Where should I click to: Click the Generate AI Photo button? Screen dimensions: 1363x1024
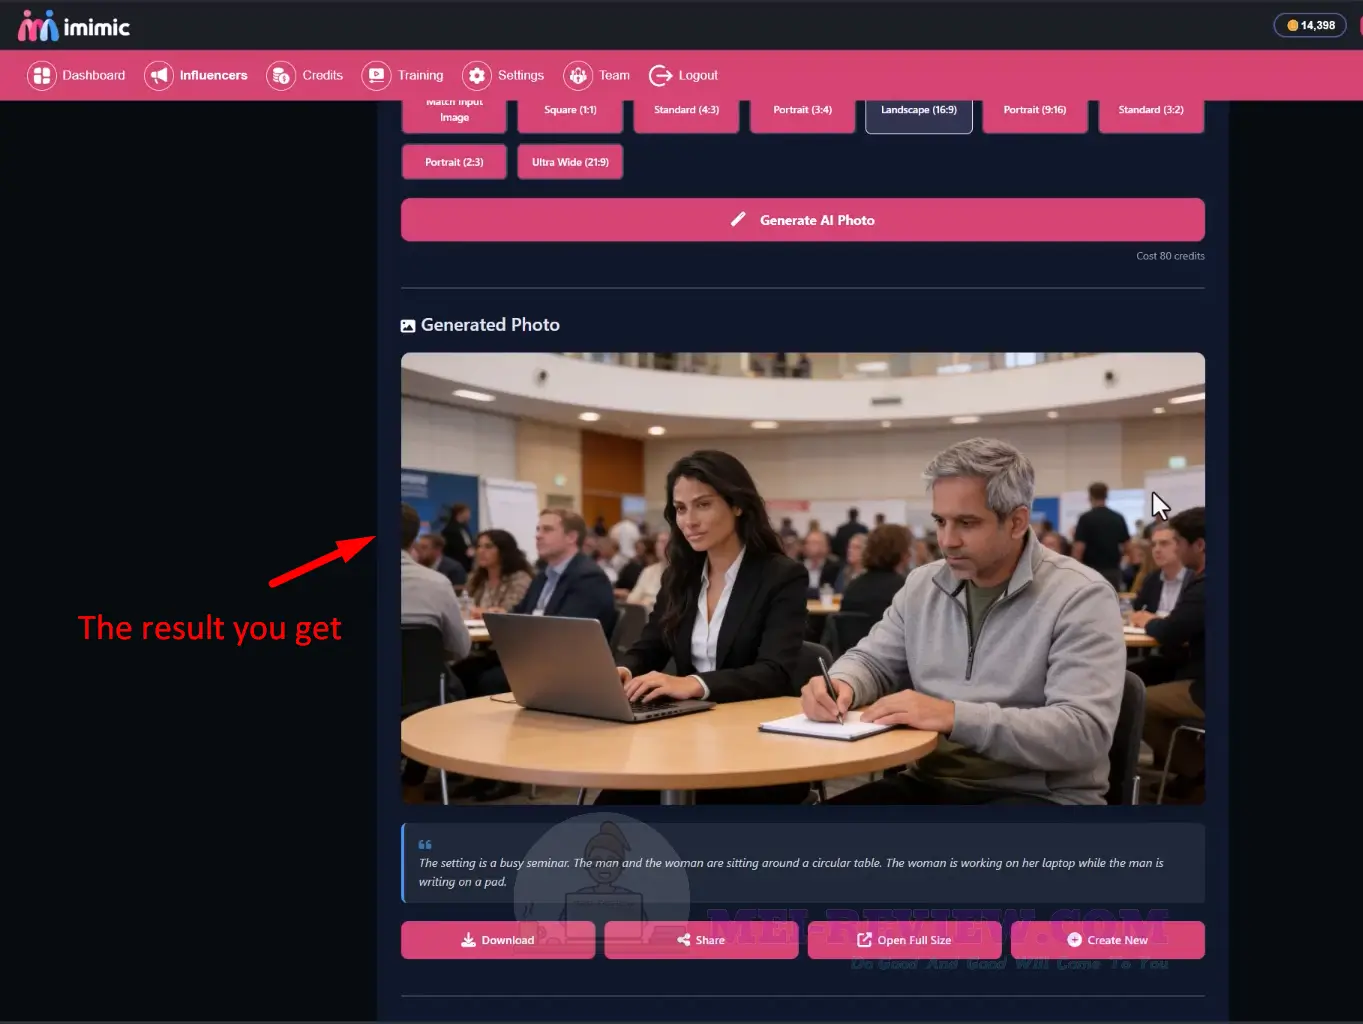(803, 220)
